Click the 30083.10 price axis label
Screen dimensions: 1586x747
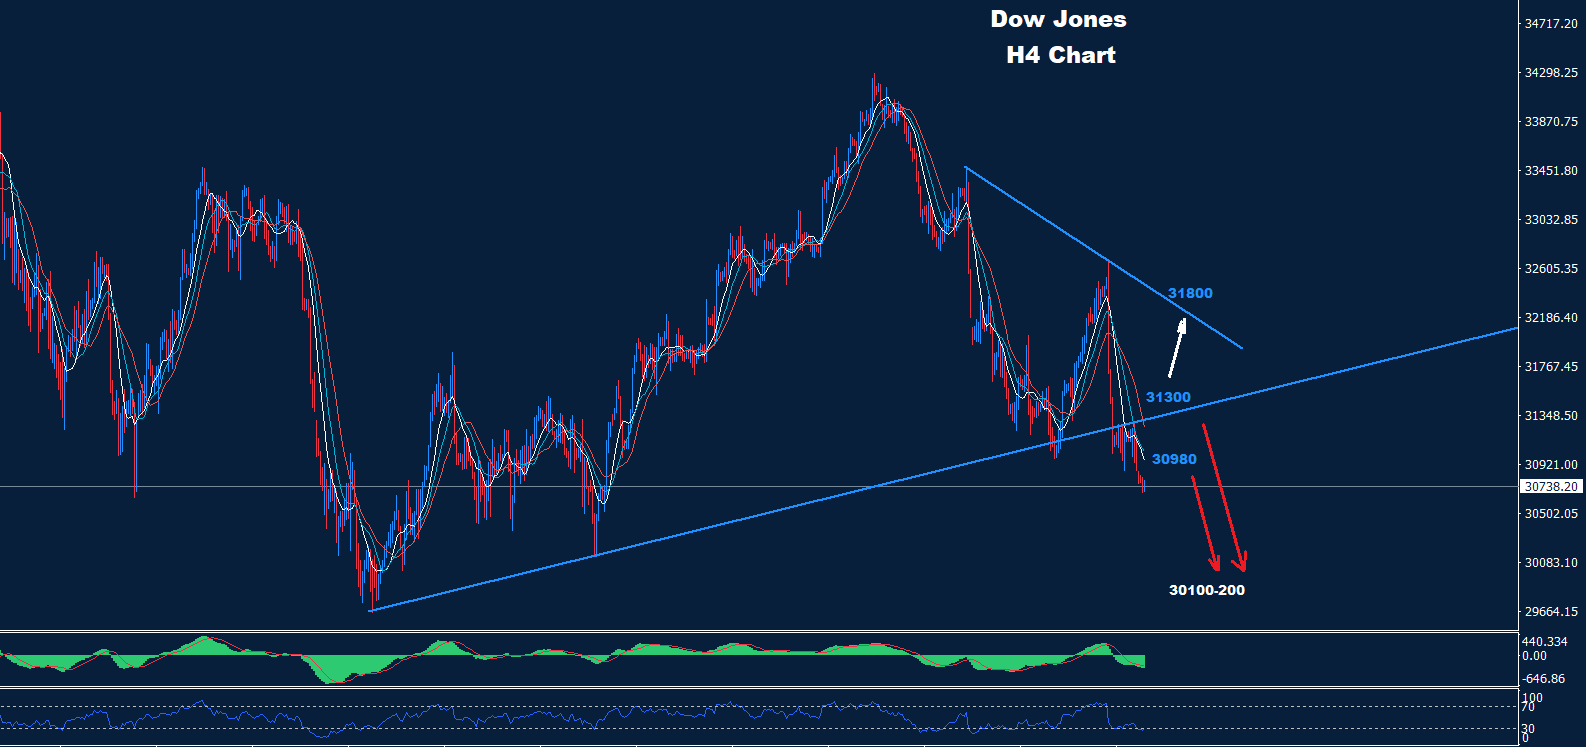1551,563
